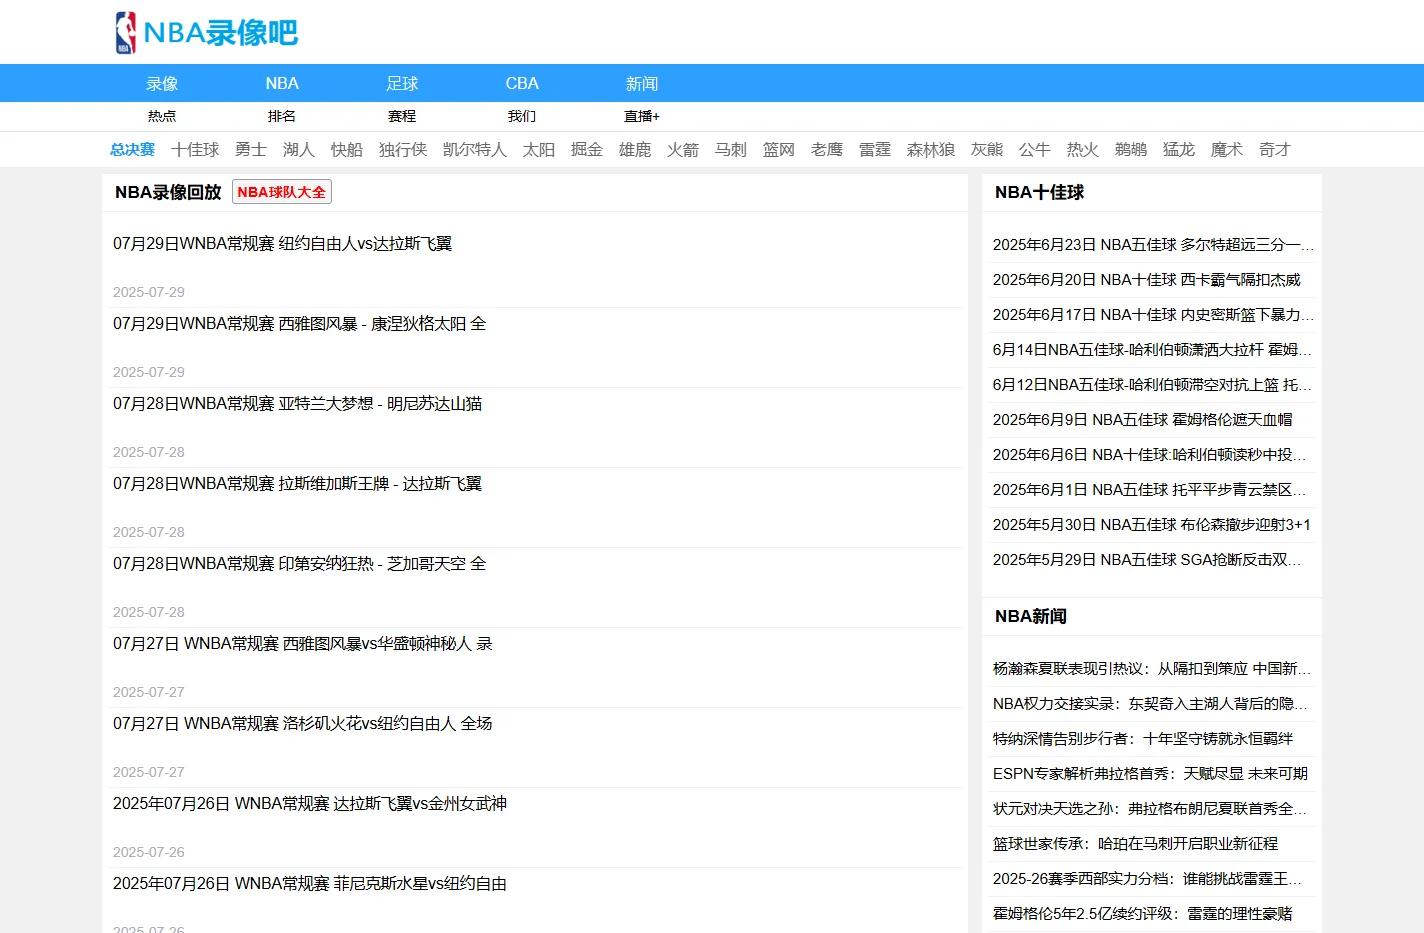The width and height of the screenshot is (1424, 933).
Task: Open 洛杉矶火花vs纽约自由人 全场 replay
Action: click(x=303, y=724)
